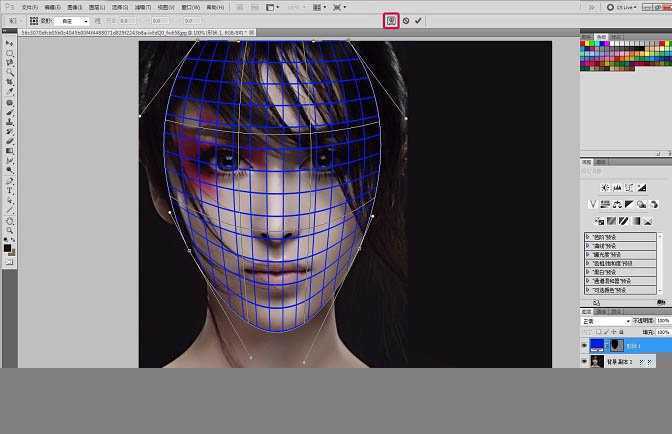672x434 pixels.
Task: Select the Move tool
Action: [9, 43]
